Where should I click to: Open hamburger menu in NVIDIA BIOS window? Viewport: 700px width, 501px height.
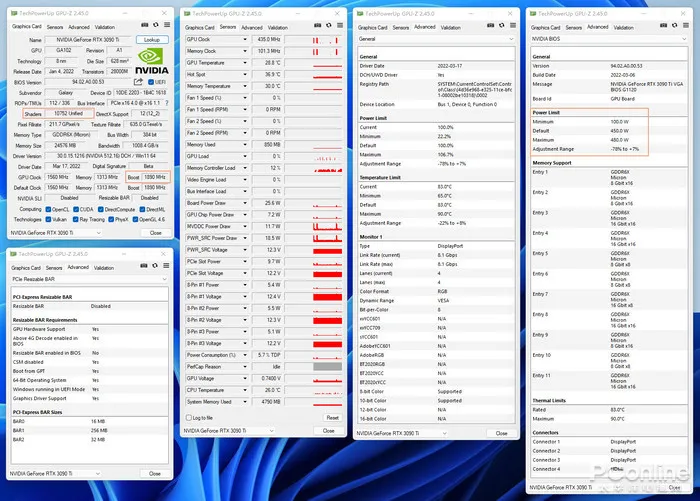[x=686, y=25]
